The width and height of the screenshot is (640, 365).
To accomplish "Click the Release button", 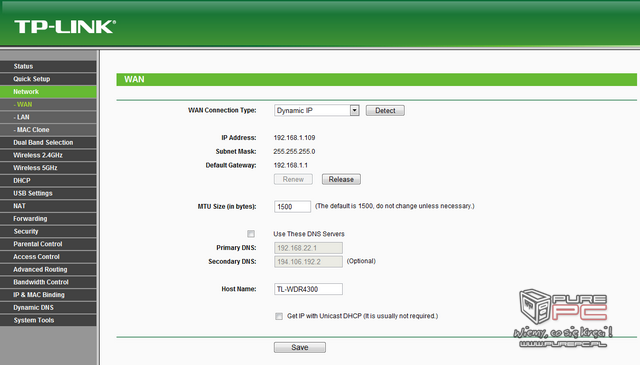I will (341, 179).
